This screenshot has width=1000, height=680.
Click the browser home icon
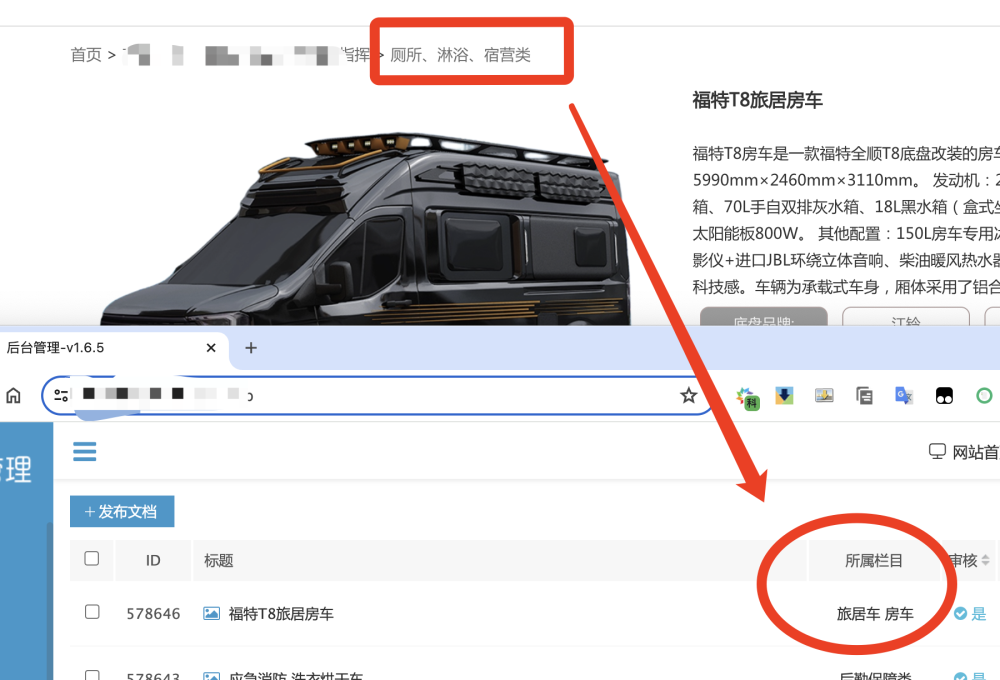(x=13, y=395)
